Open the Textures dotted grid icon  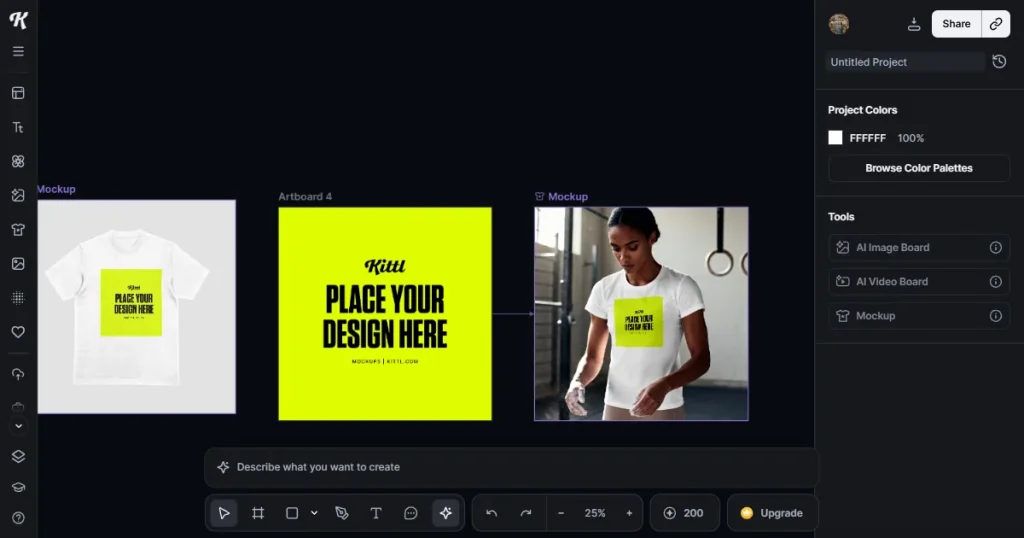(x=18, y=298)
